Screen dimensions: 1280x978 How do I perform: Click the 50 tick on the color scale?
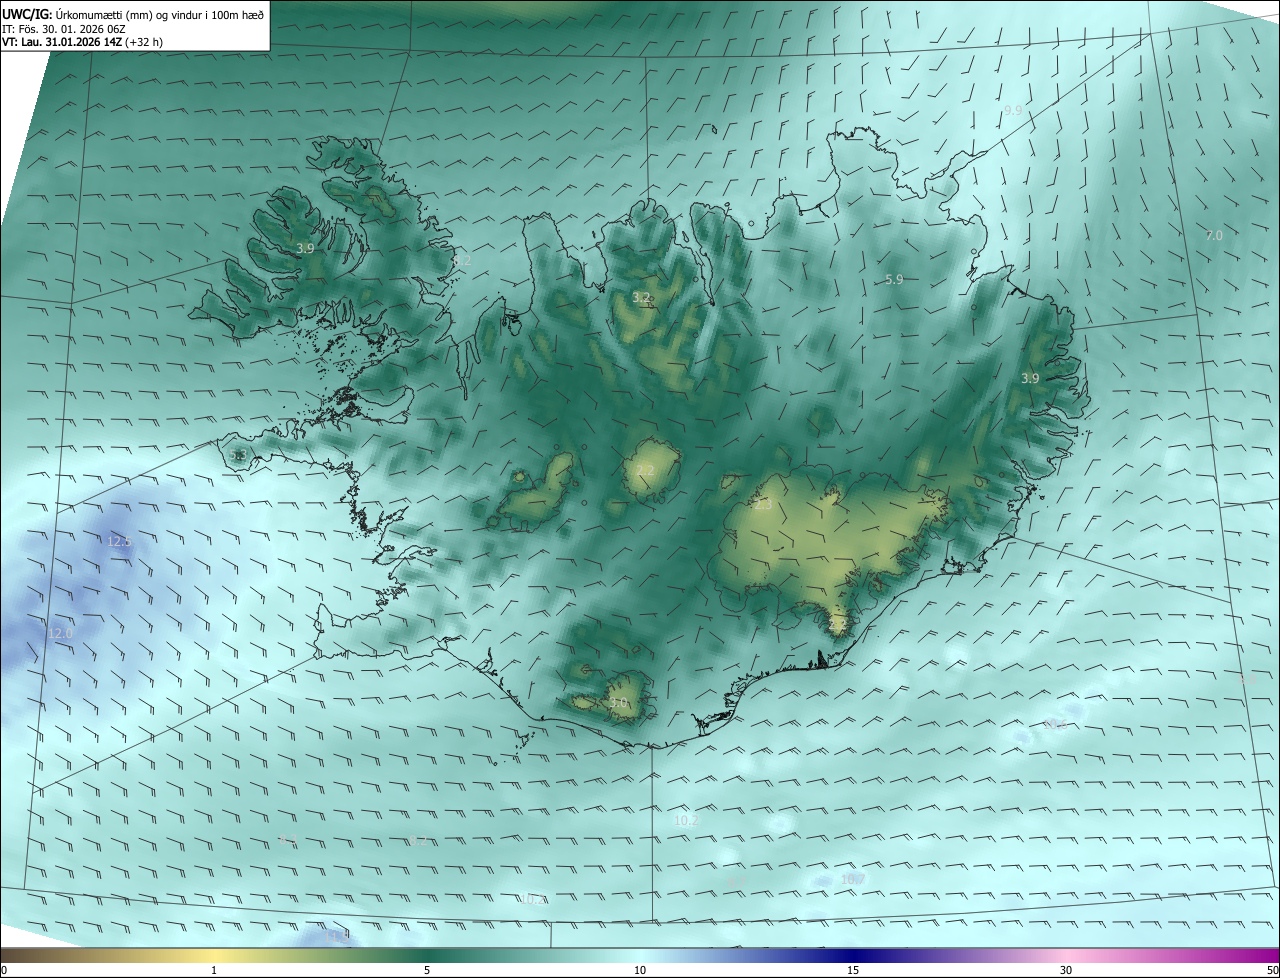pyautogui.click(x=1272, y=971)
